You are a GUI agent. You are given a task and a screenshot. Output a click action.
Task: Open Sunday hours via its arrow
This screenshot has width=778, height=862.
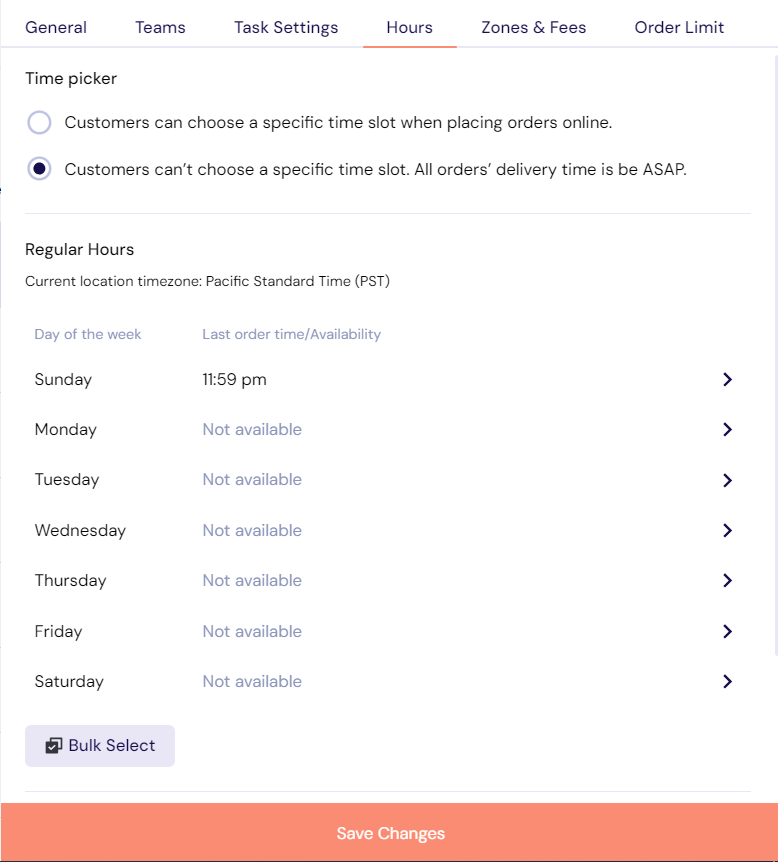(x=727, y=379)
